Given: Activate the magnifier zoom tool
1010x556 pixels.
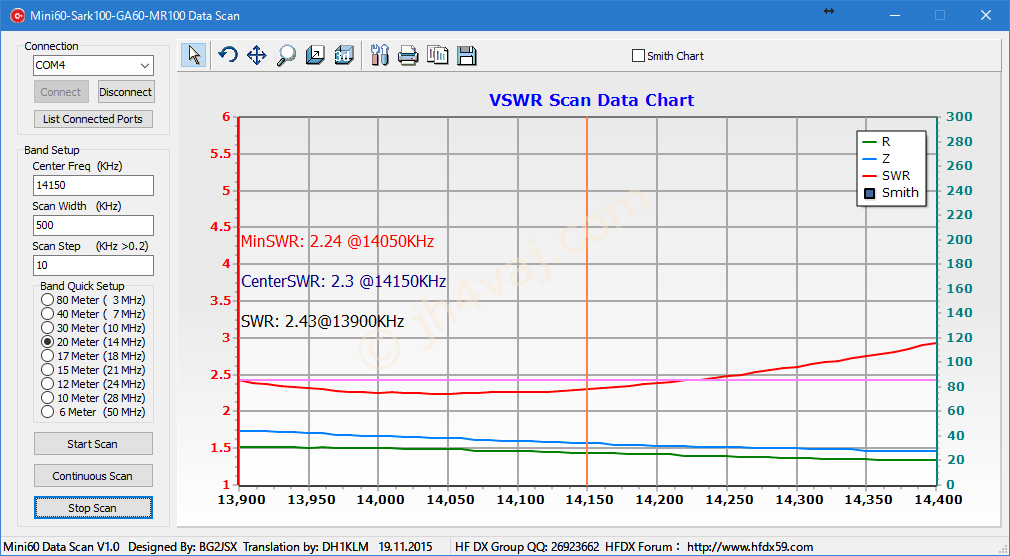Looking at the screenshot, I should [x=286, y=55].
